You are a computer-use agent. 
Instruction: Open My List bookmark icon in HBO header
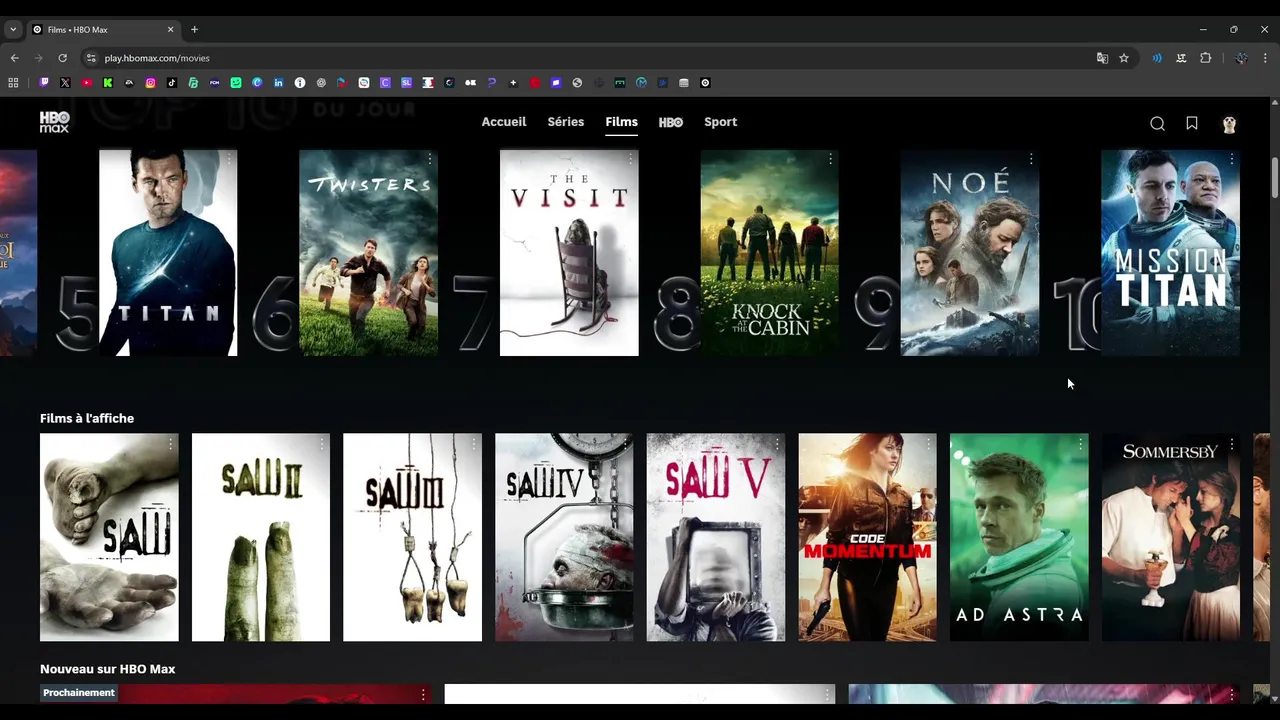coord(1192,123)
